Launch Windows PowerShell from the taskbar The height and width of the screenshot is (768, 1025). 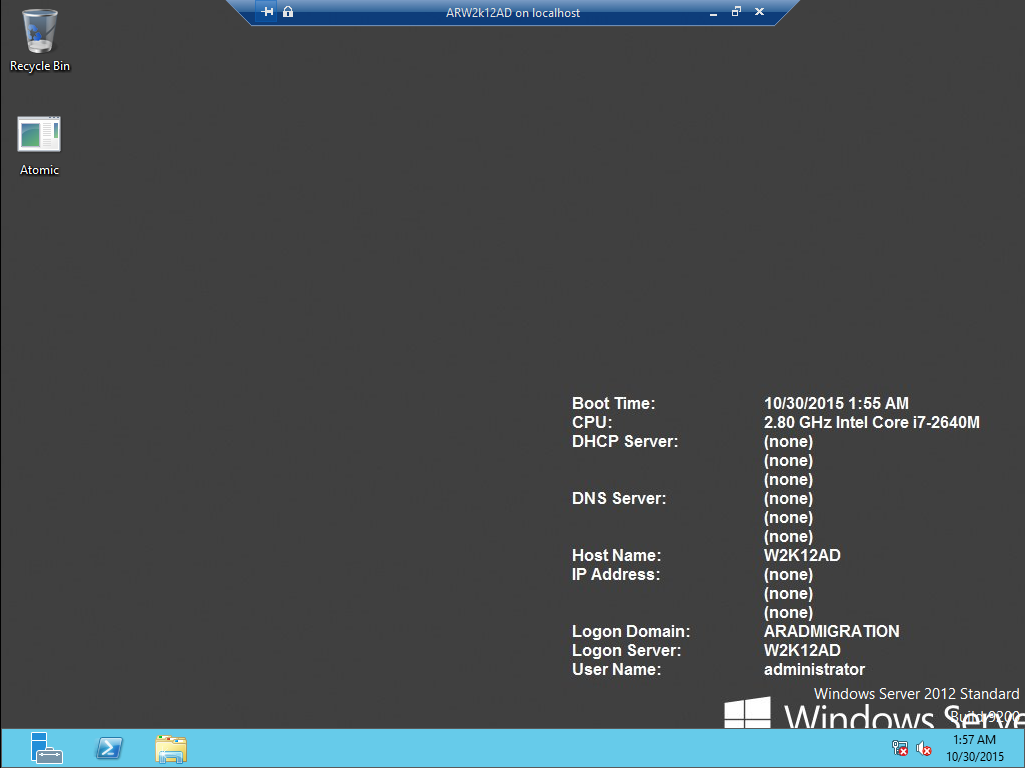tap(108, 747)
